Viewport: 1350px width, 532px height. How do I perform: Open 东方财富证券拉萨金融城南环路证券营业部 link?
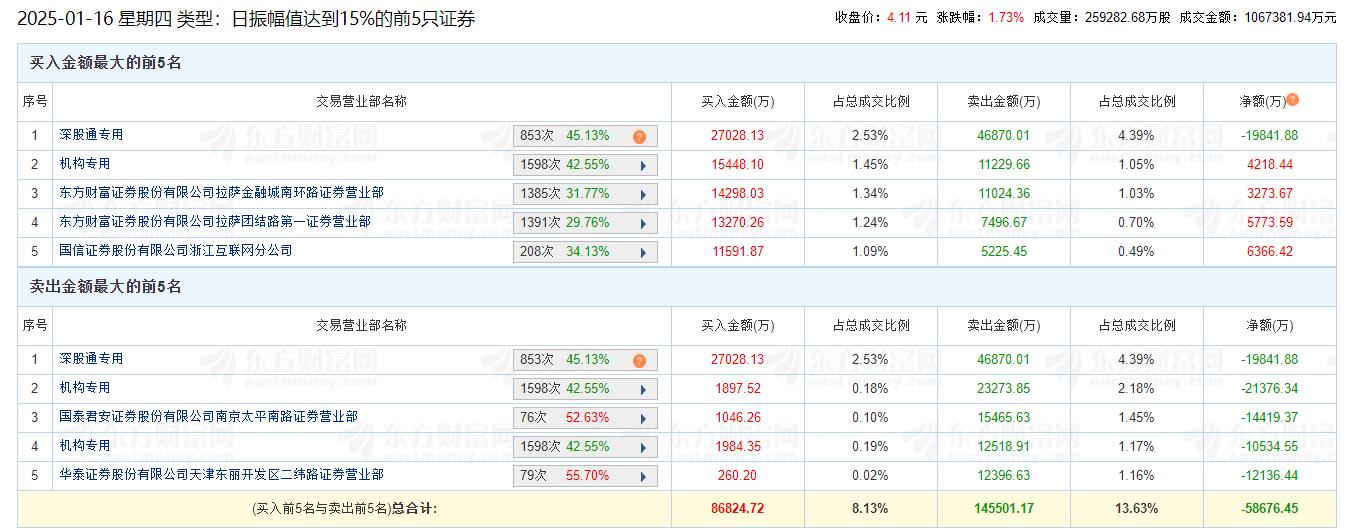point(221,193)
